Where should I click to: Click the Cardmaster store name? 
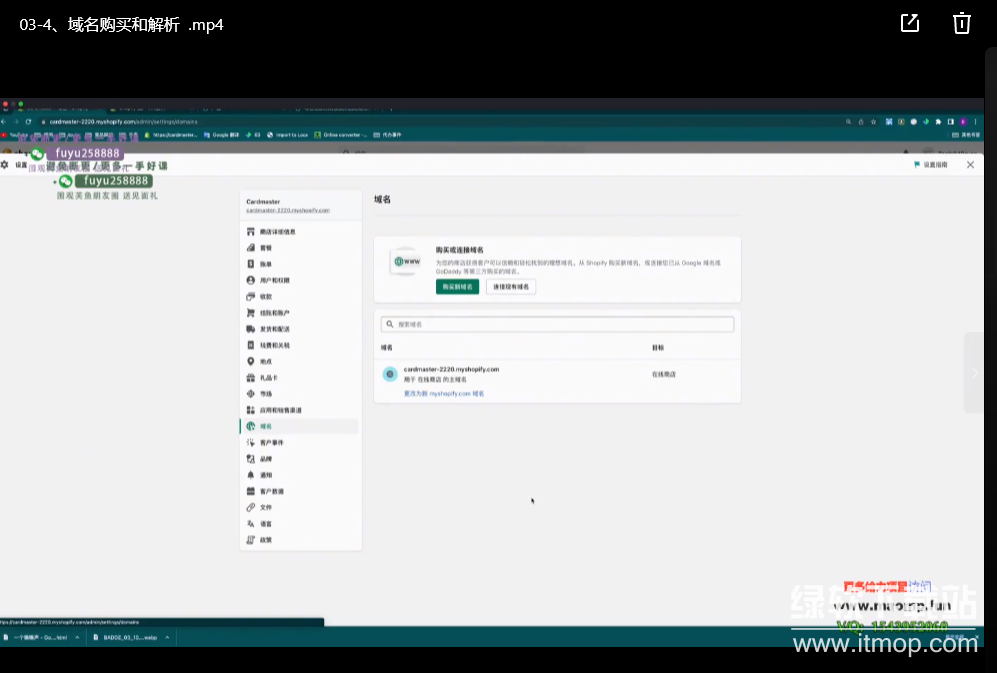(263, 202)
